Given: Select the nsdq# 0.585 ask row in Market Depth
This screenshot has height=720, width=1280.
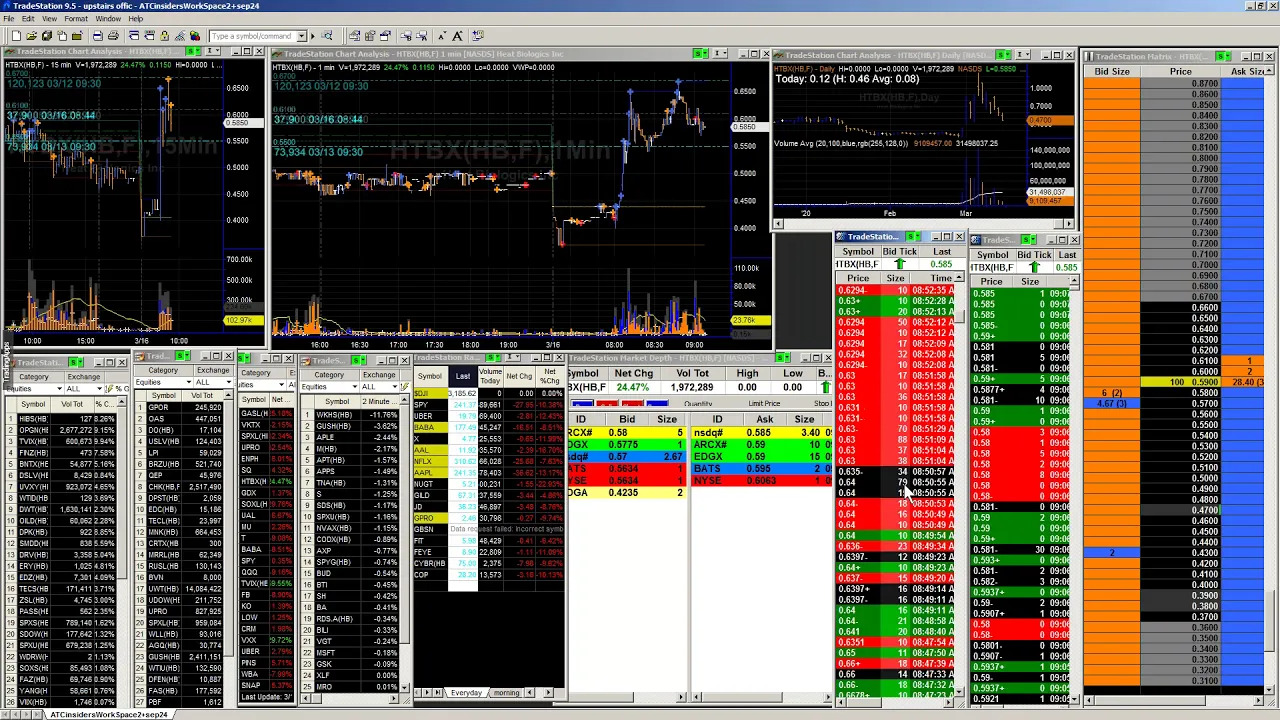Looking at the screenshot, I should click(761, 433).
